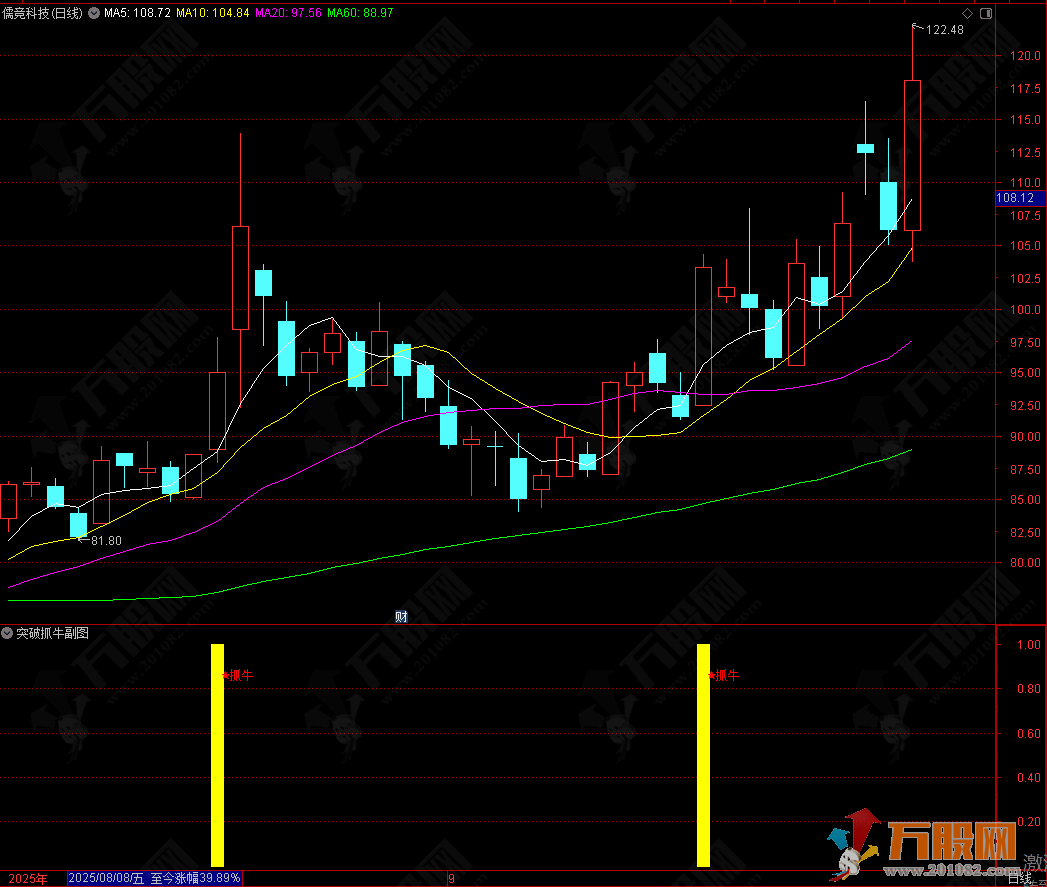The height and width of the screenshot is (887, 1047).
Task: Click the first yellow signal bar
Action: [217, 755]
